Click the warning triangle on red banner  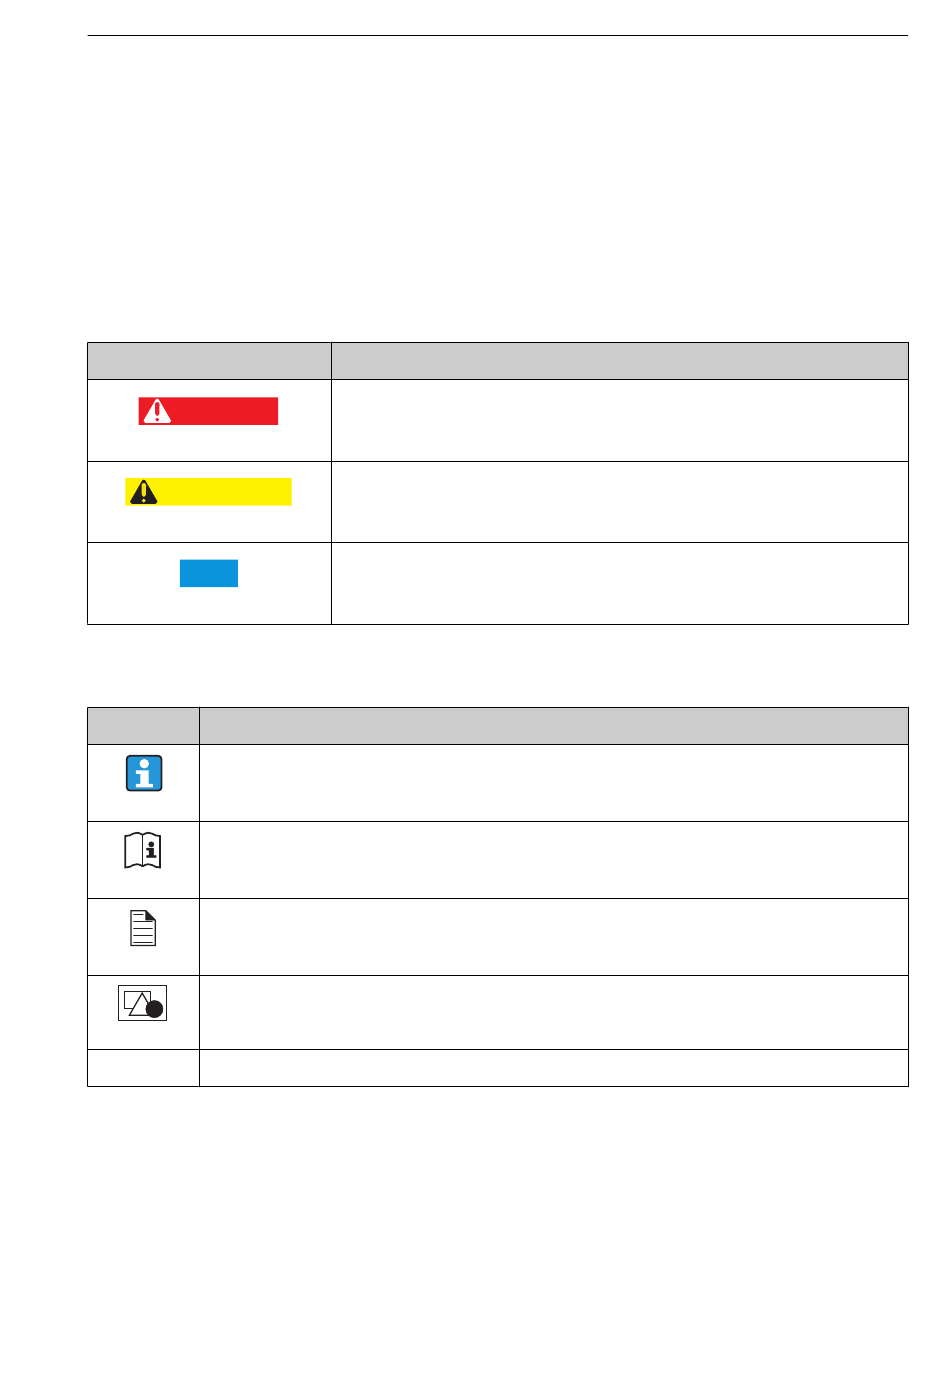(156, 411)
